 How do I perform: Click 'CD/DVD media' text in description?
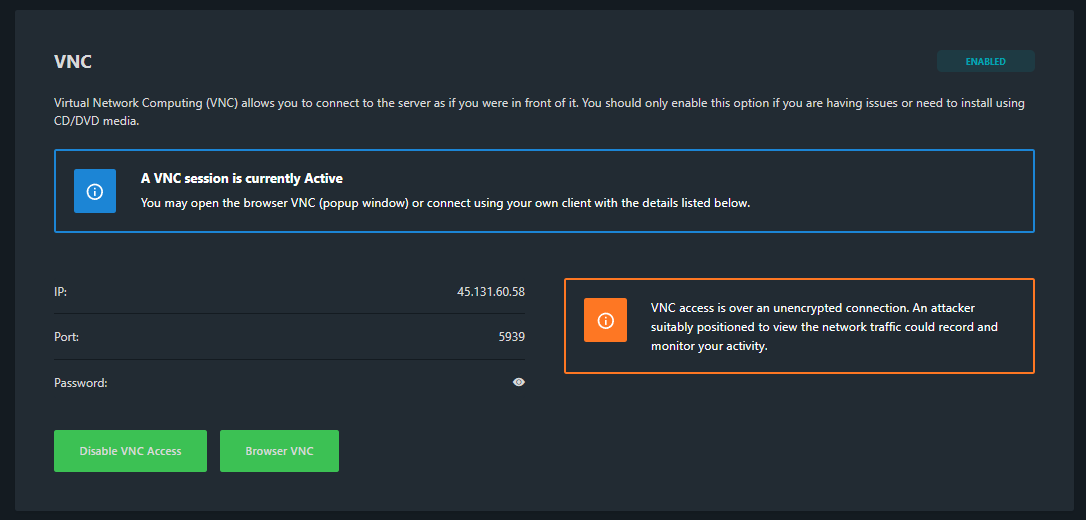tap(96, 122)
